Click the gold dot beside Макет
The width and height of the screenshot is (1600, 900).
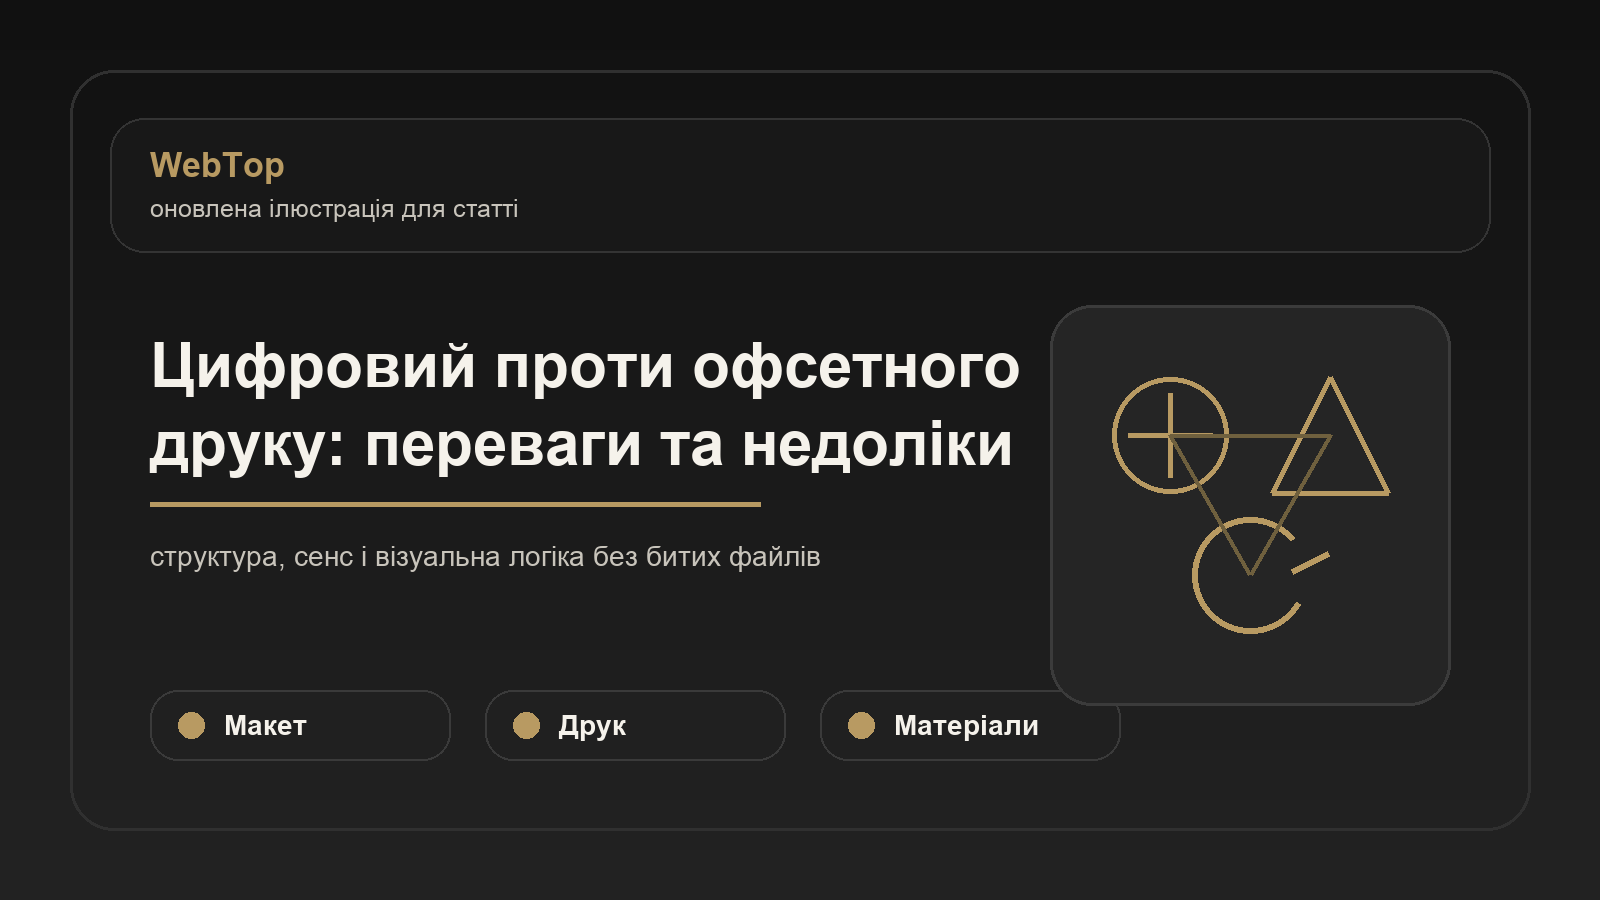(191, 725)
